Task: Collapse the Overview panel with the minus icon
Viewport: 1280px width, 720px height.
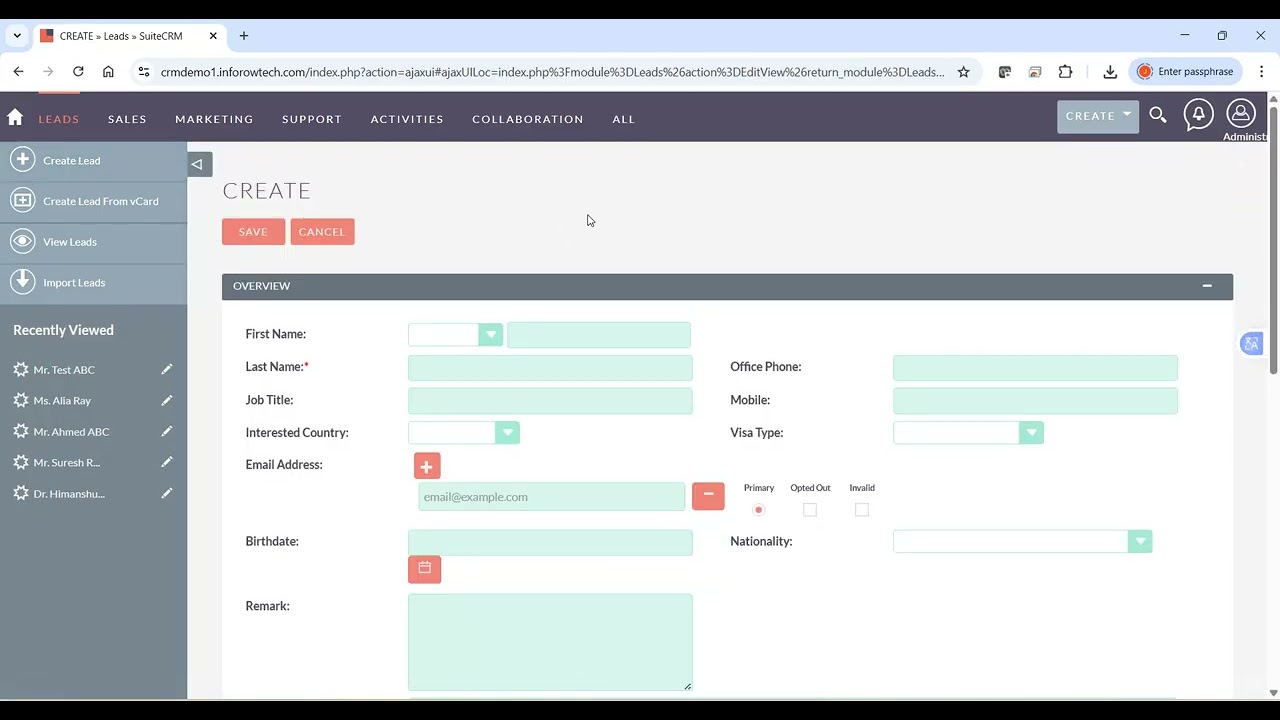Action: click(x=1207, y=286)
